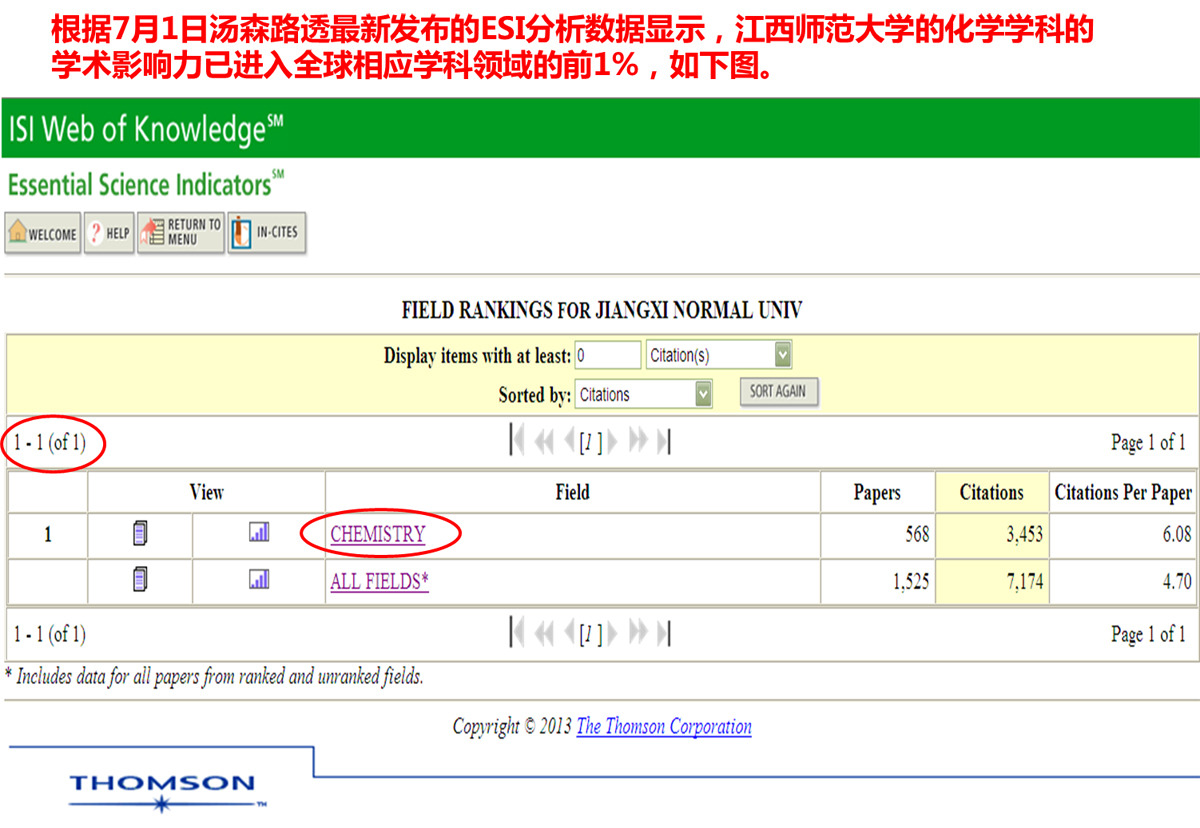Go to last page in bottom pager

coord(663,633)
